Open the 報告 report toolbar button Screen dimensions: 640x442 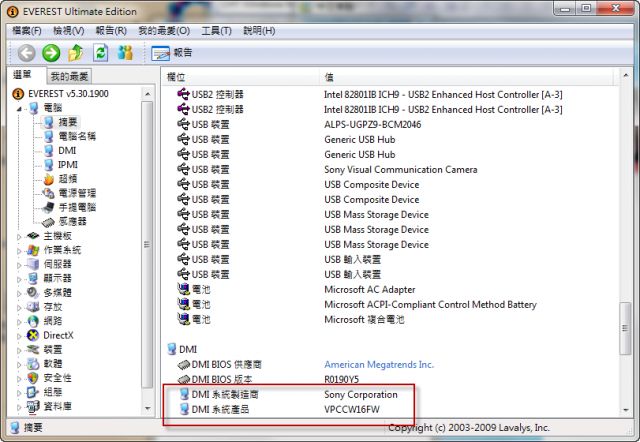171,53
